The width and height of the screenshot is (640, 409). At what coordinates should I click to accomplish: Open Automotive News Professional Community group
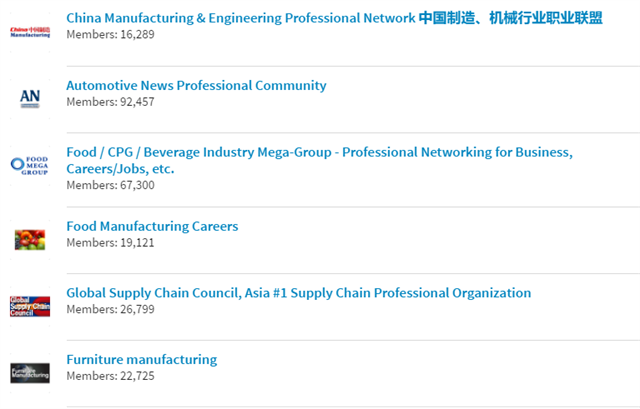pyautogui.click(x=196, y=85)
